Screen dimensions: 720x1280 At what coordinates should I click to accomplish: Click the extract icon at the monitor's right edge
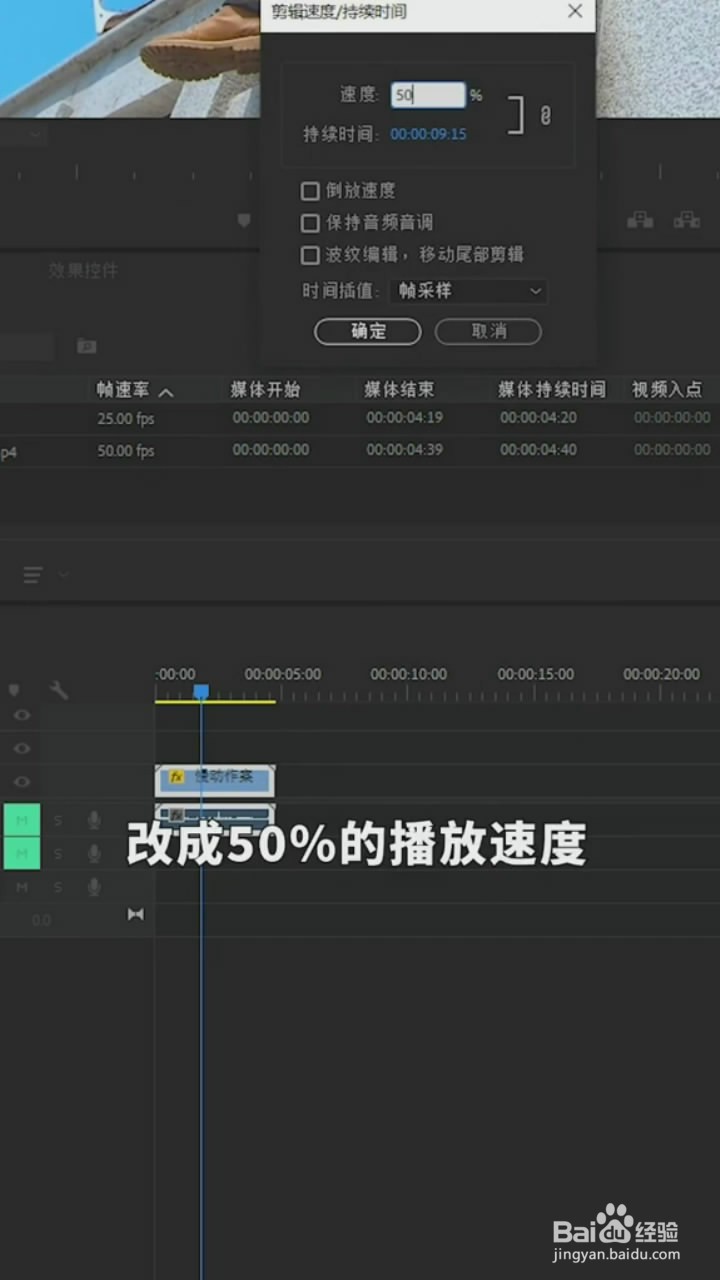click(687, 219)
